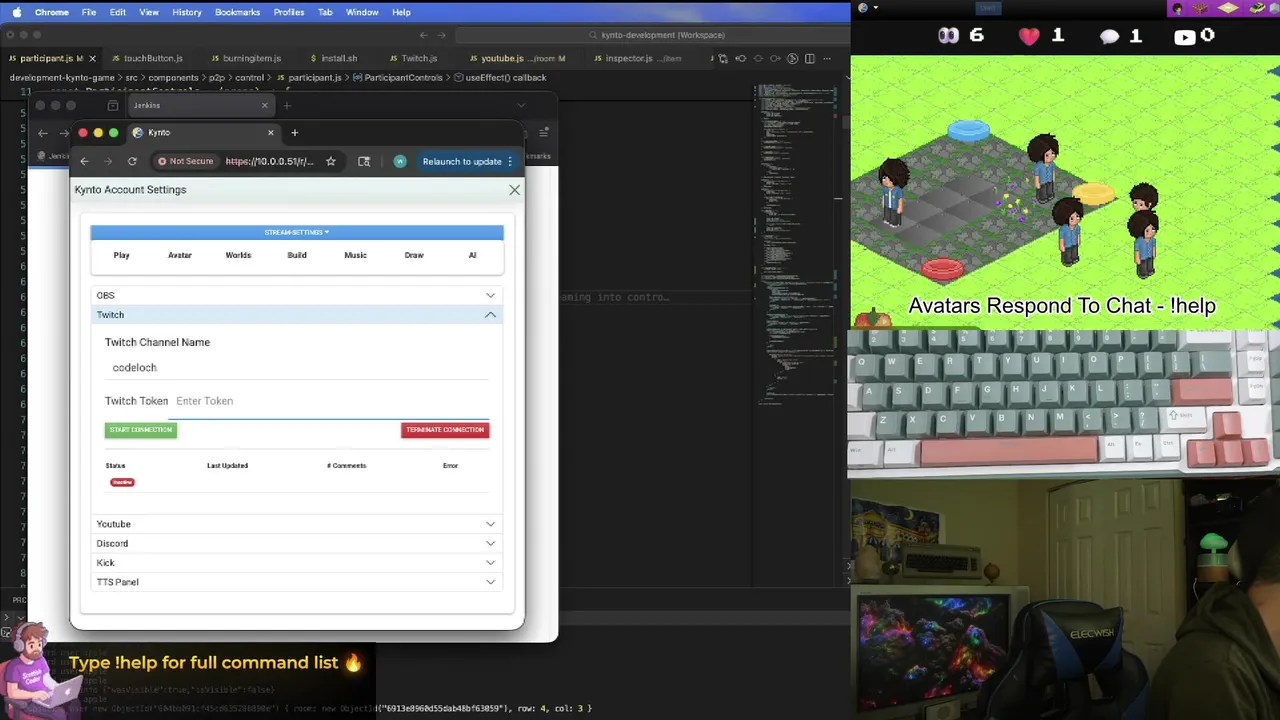1280x720 pixels.
Task: Close the Kynto browser tab
Action: pyautogui.click(x=270, y=132)
